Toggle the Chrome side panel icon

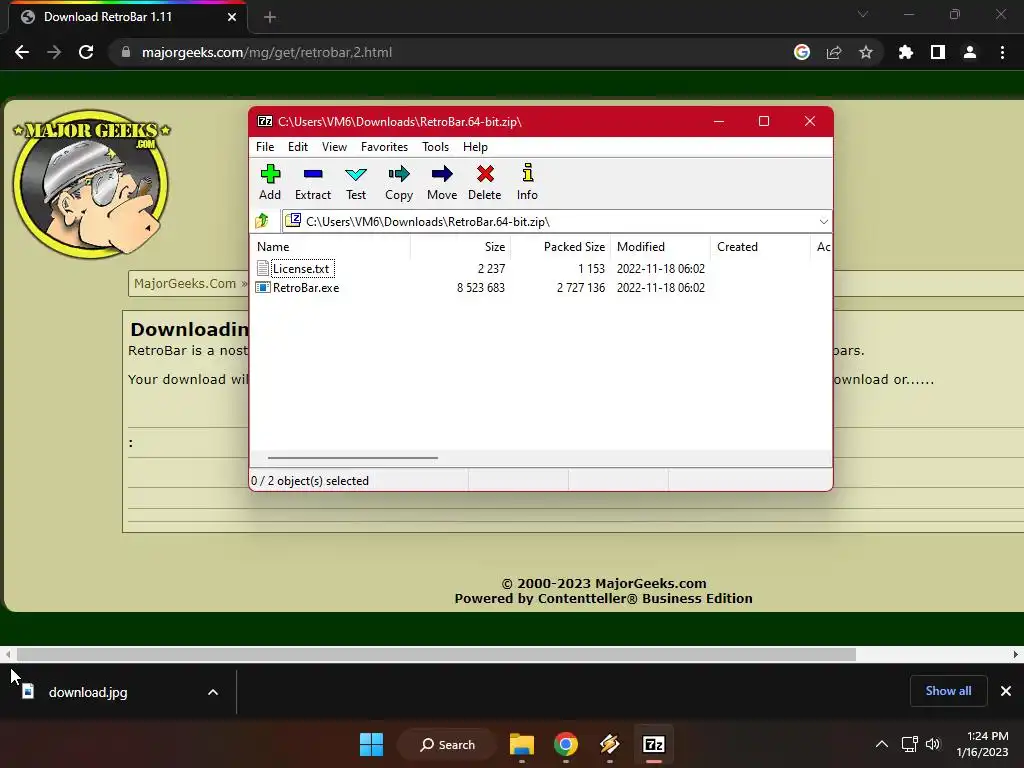click(938, 52)
